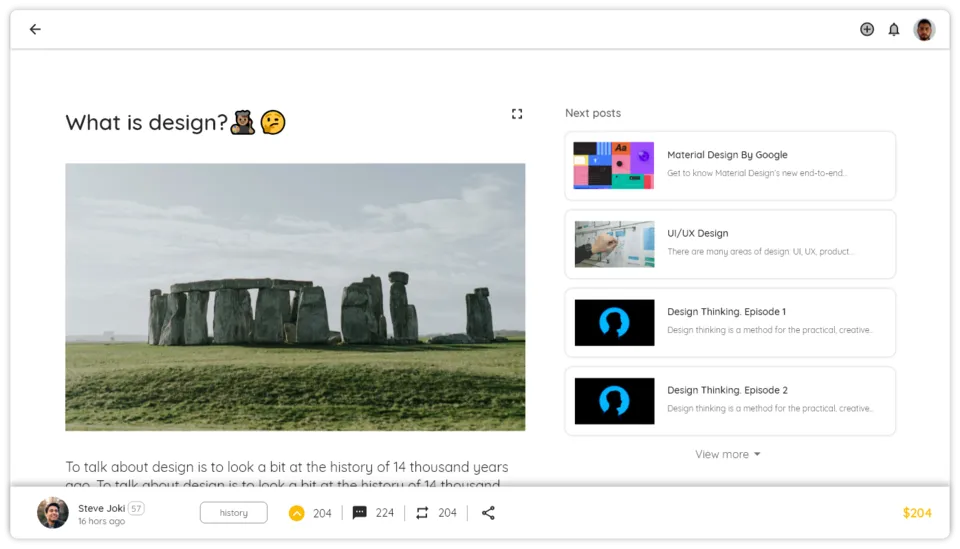Open the Design Thinking. Episode 2 thumbnail
This screenshot has height=549, width=960.
point(614,401)
